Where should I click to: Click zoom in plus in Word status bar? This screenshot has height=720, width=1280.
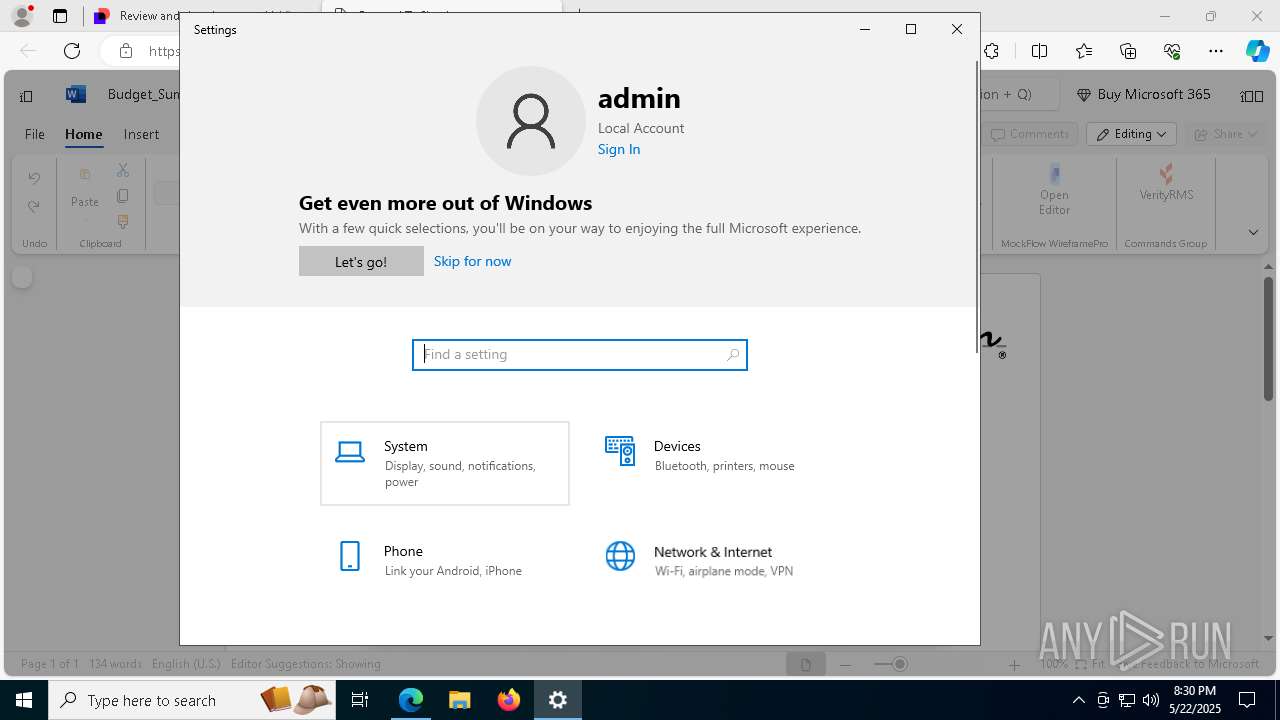[1014, 664]
